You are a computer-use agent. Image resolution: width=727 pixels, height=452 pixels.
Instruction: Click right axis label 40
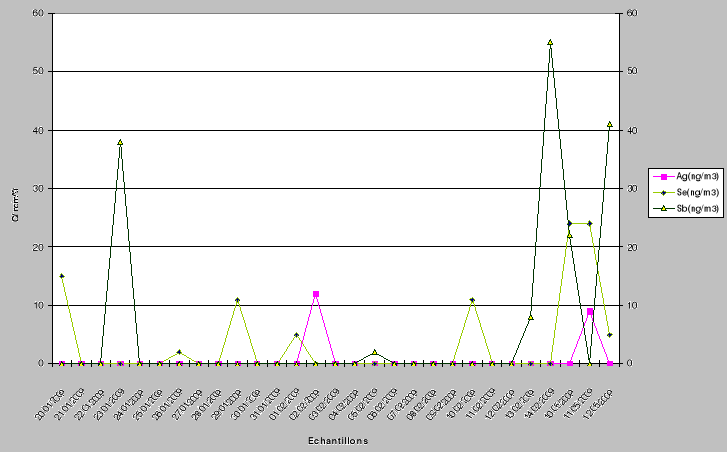coord(632,130)
